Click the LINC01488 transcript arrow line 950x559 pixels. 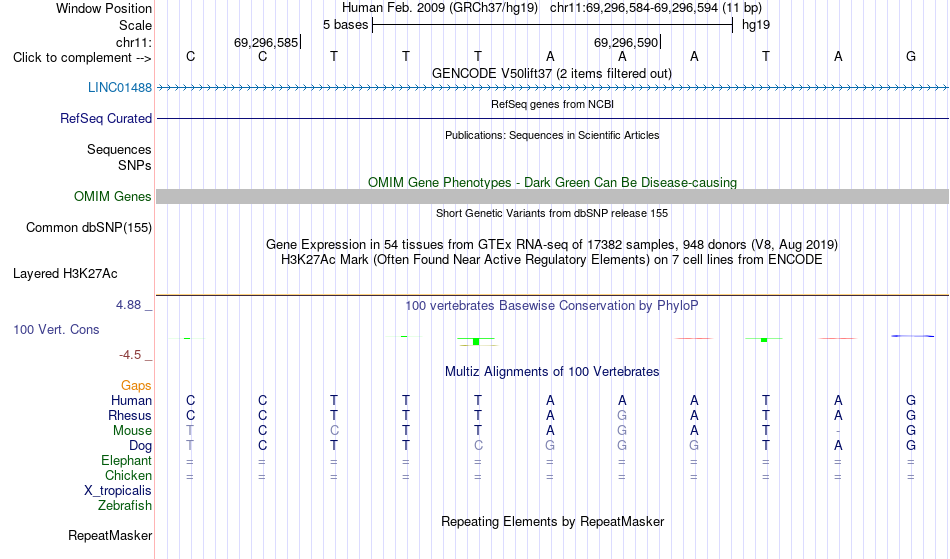552,88
